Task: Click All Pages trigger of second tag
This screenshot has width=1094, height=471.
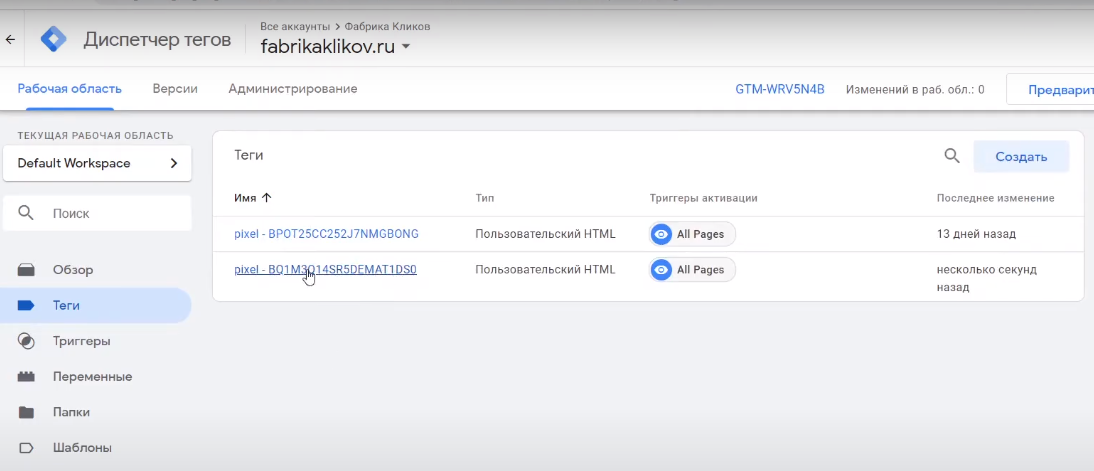Action: [692, 270]
